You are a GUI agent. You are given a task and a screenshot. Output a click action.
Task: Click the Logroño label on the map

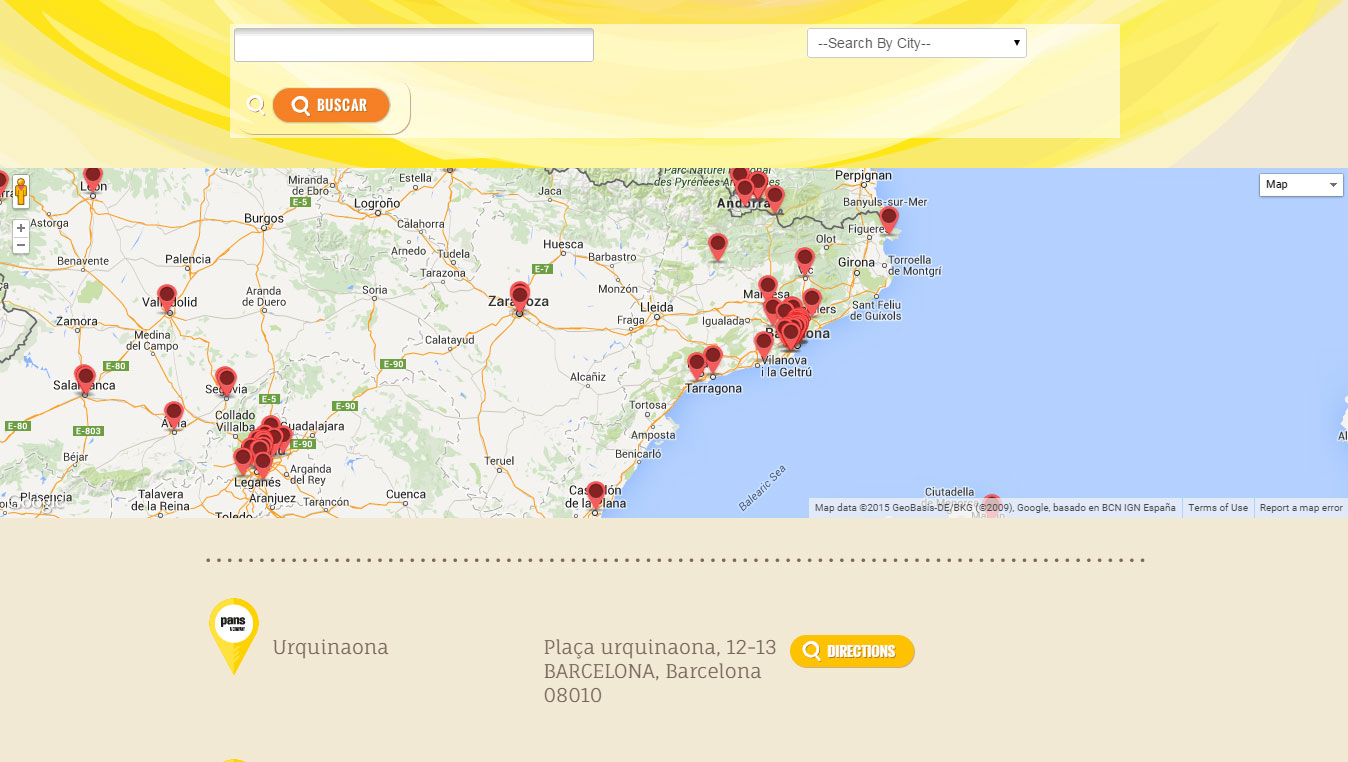point(377,202)
